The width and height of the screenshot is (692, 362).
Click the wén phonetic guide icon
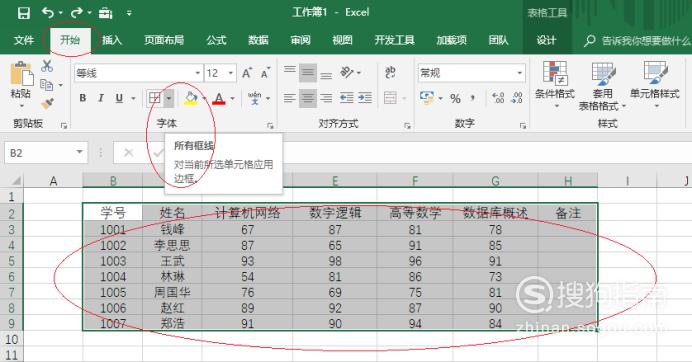point(255,98)
